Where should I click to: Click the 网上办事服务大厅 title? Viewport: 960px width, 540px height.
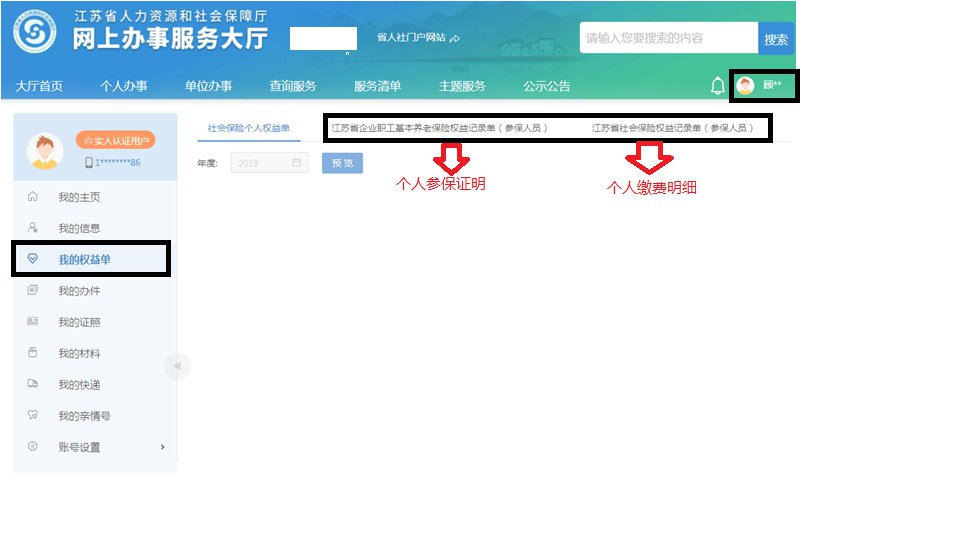(170, 39)
